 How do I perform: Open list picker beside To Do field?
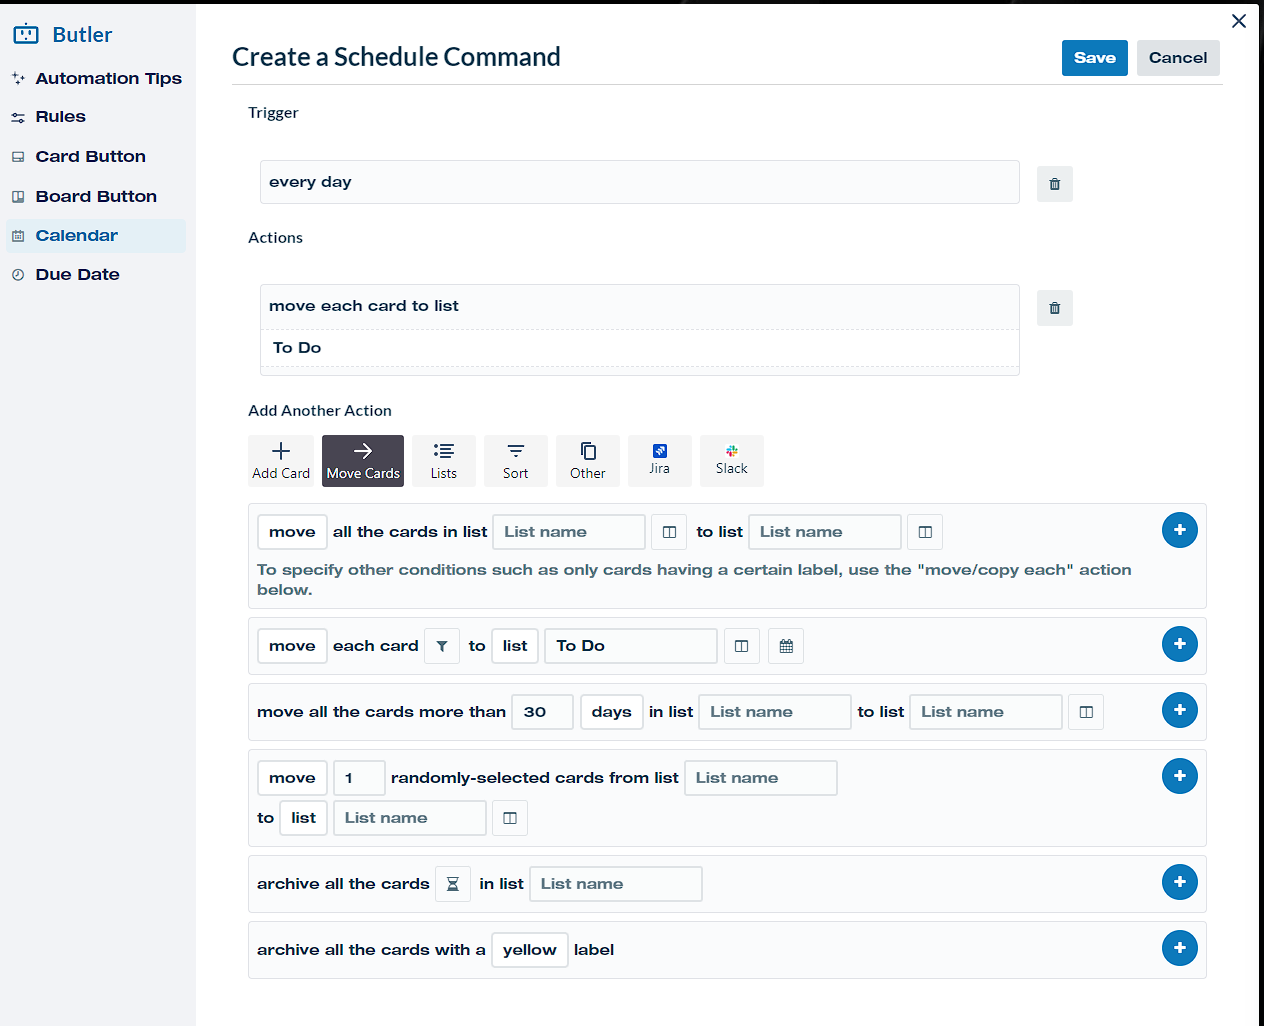pyautogui.click(x=741, y=646)
